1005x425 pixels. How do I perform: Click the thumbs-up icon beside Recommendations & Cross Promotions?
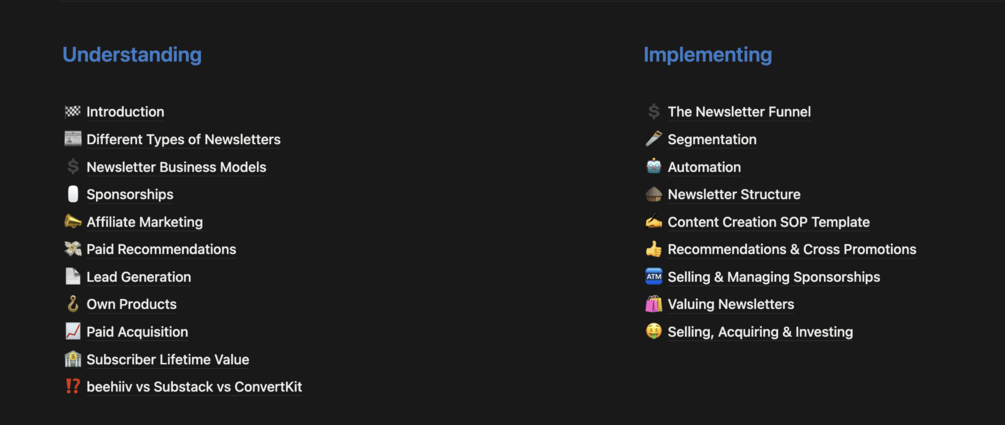pyautogui.click(x=653, y=249)
